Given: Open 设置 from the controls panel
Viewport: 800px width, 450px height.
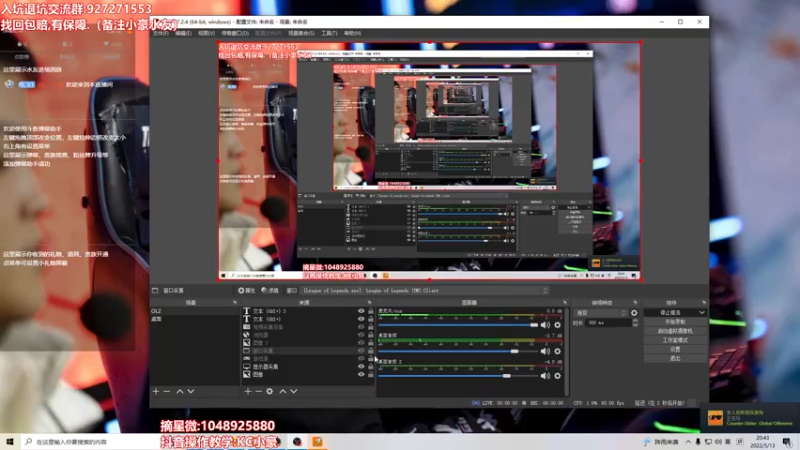Looking at the screenshot, I should pyautogui.click(x=675, y=349).
